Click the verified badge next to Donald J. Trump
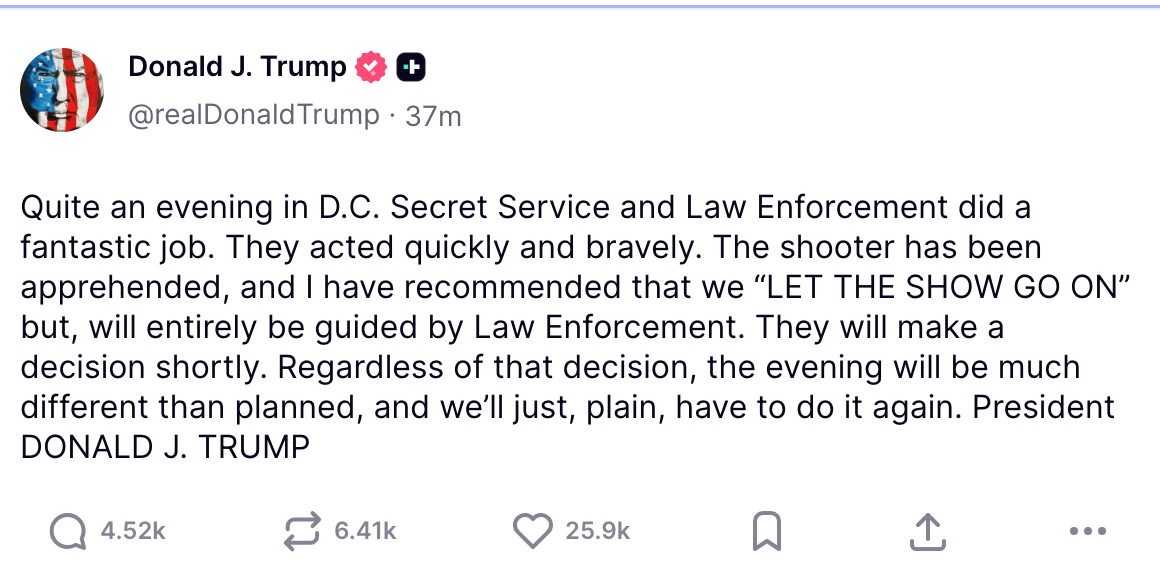1160x586 pixels. pyautogui.click(x=370, y=66)
